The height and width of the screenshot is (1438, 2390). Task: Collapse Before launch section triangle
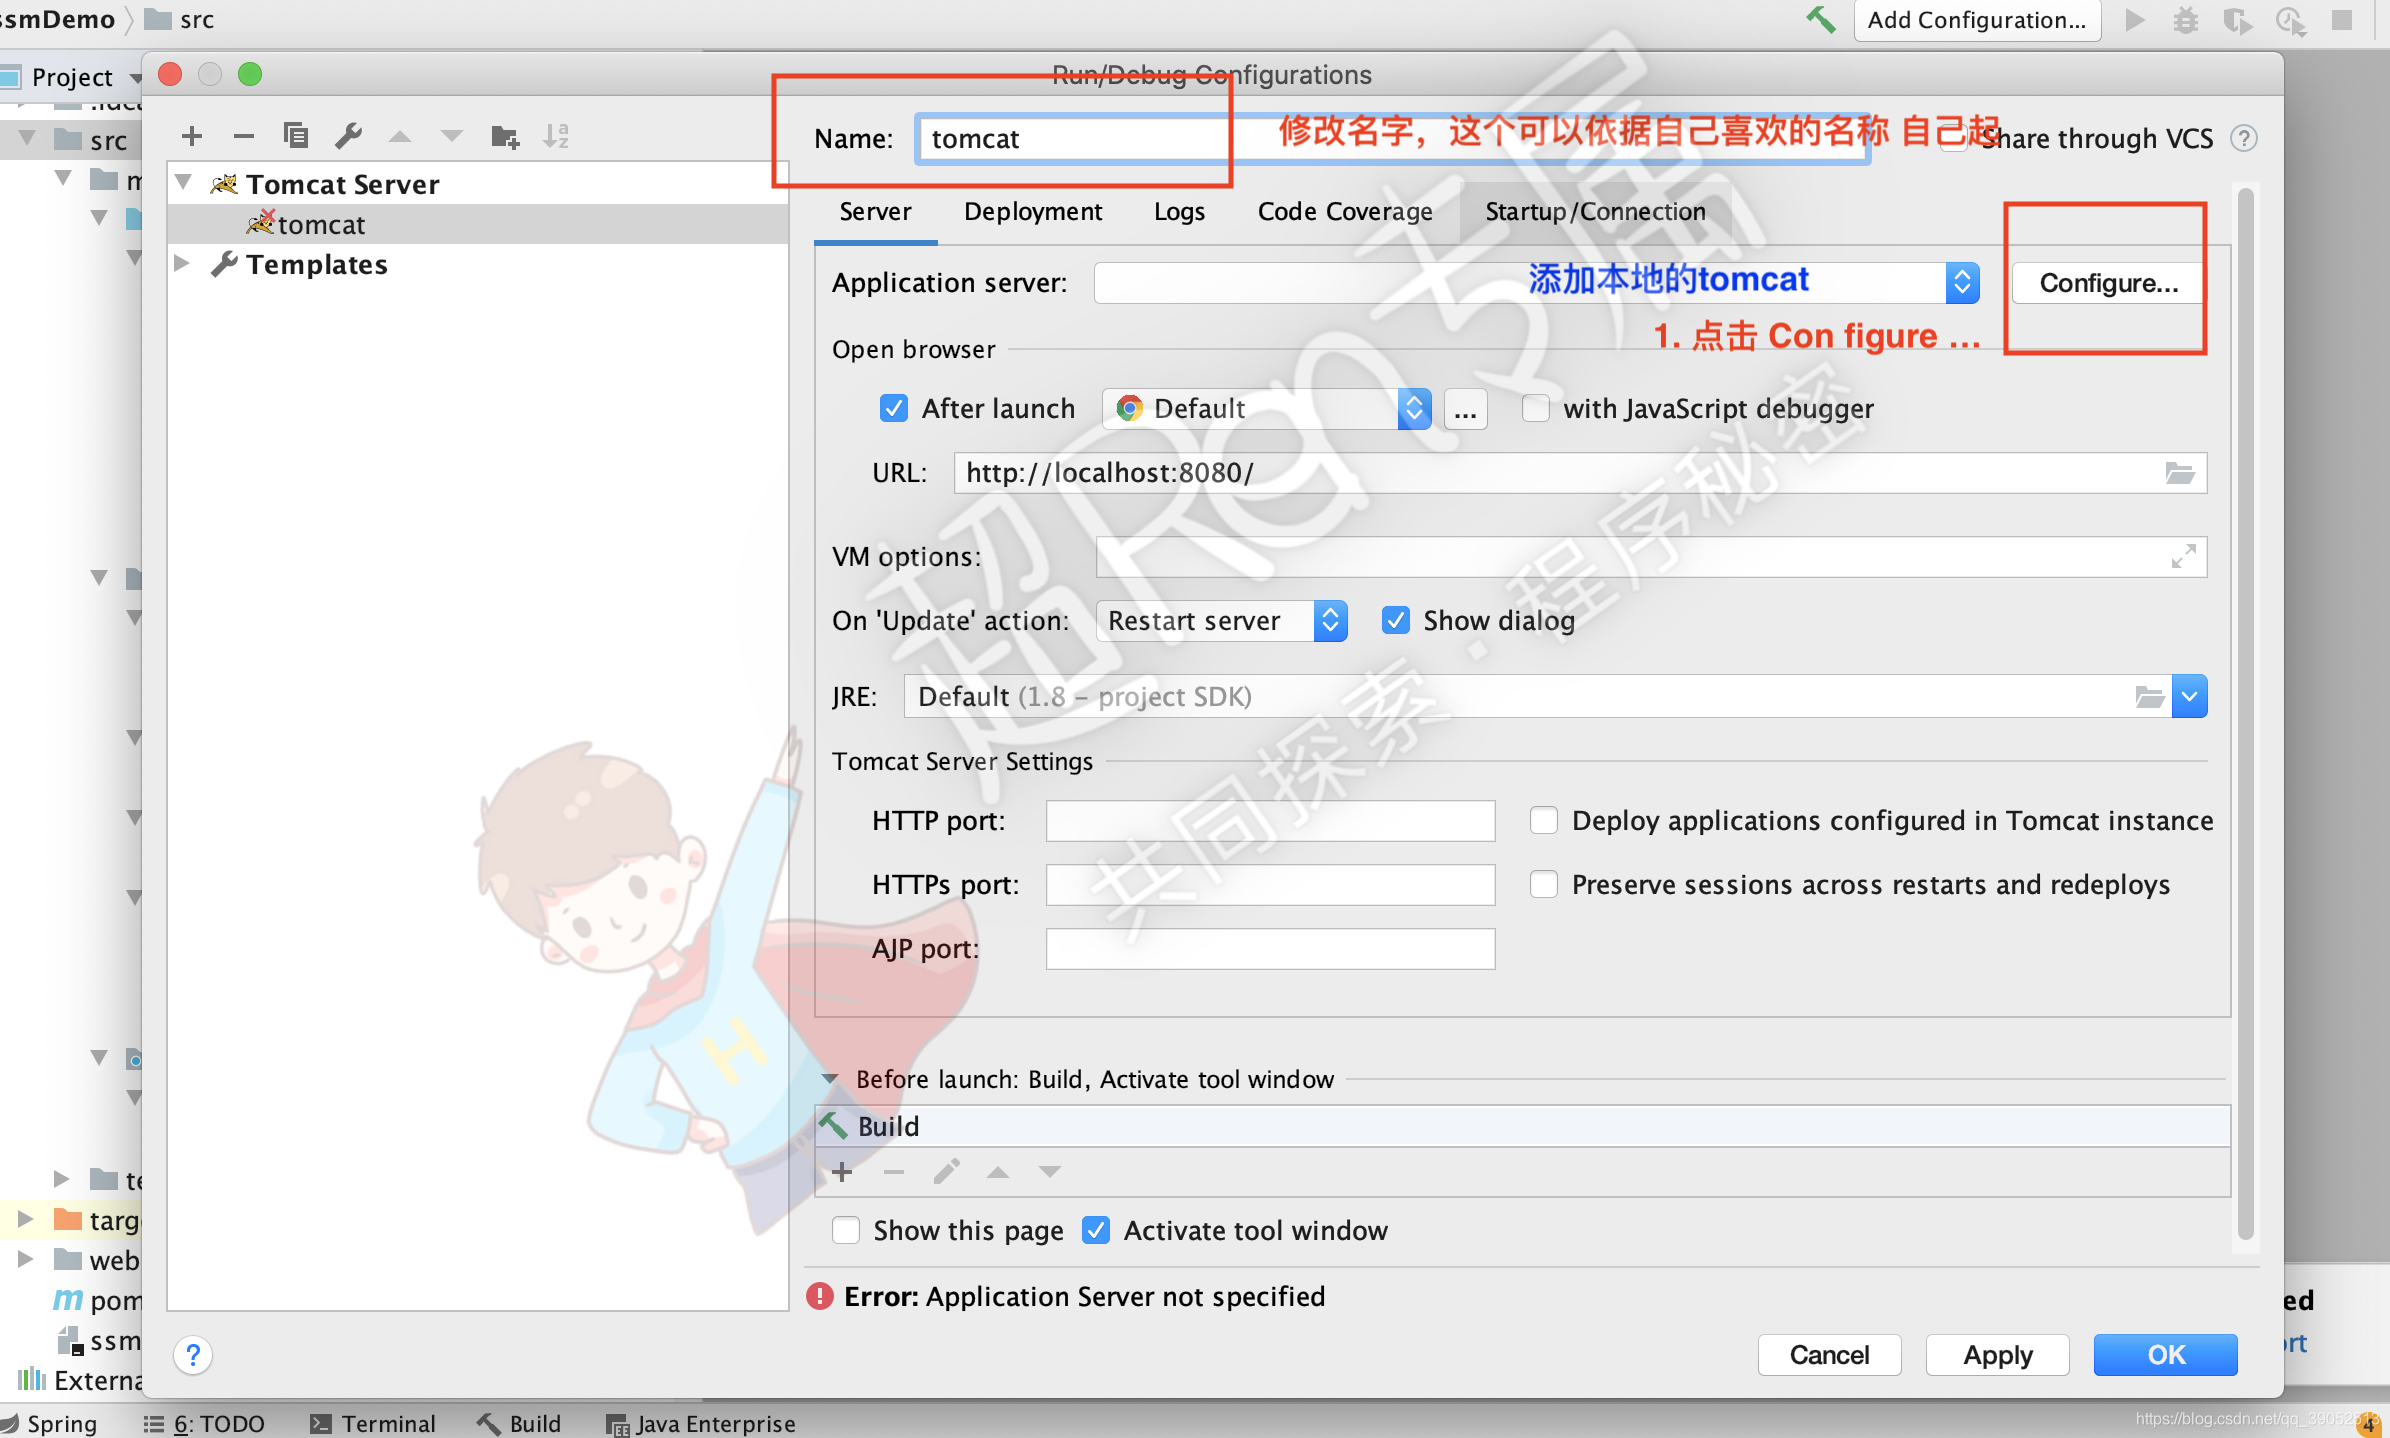(x=829, y=1079)
